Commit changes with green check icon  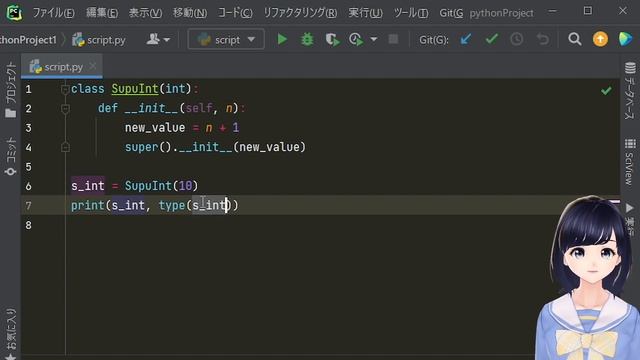[491, 39]
